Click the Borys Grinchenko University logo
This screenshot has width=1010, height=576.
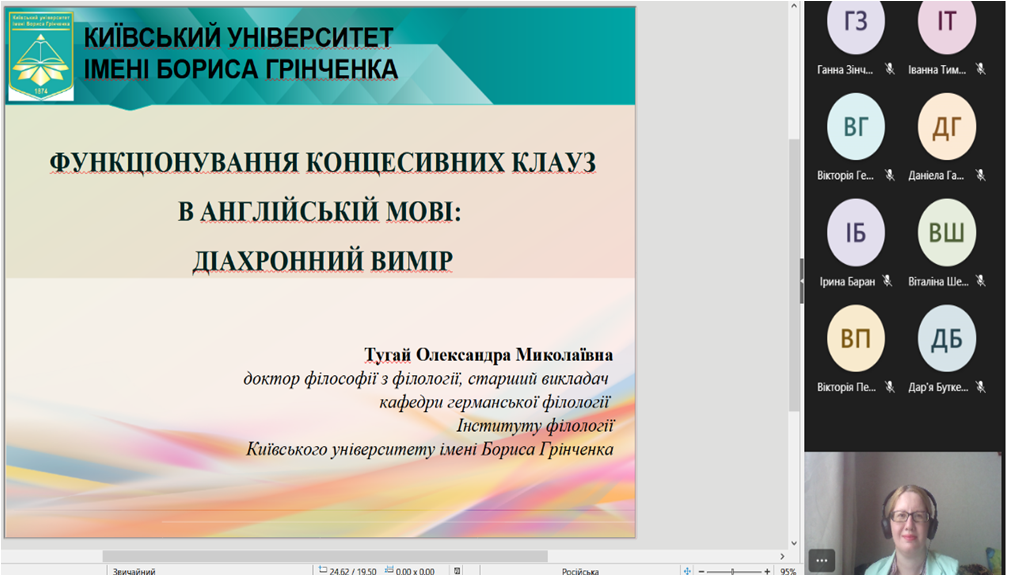click(x=40, y=55)
